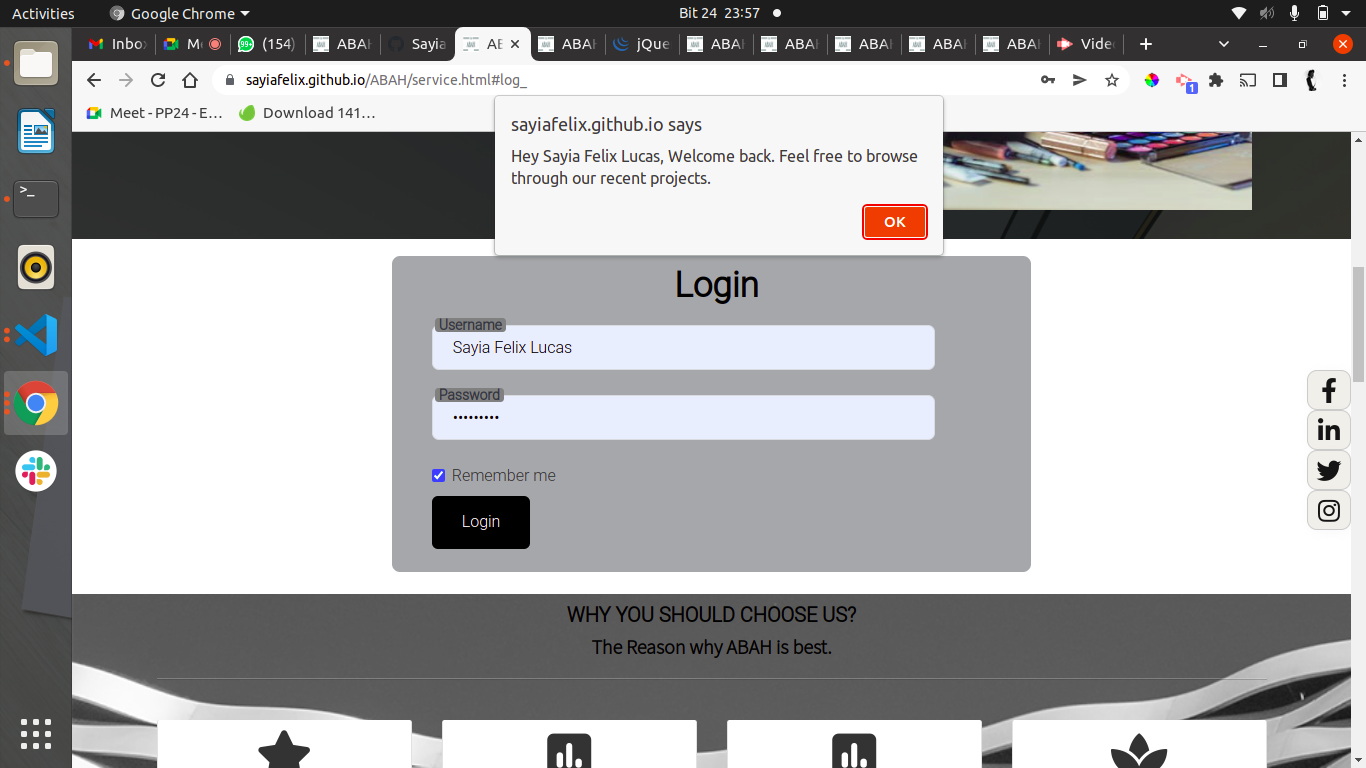Bookmark this page with the star icon

click(x=1112, y=79)
